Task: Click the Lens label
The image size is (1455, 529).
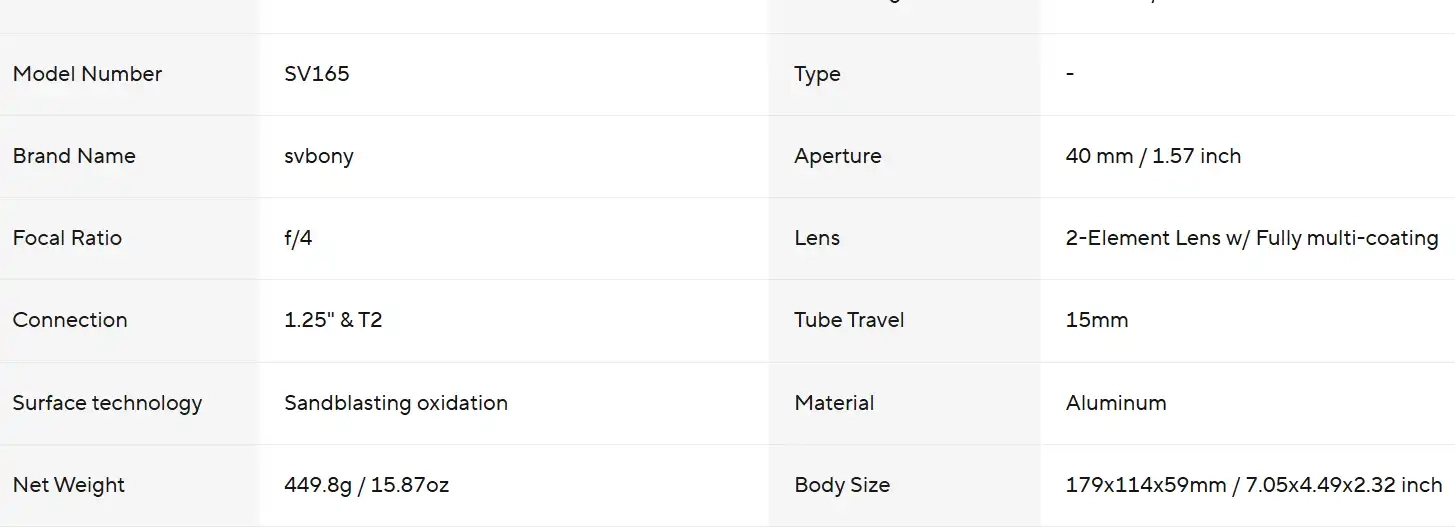Action: [817, 238]
